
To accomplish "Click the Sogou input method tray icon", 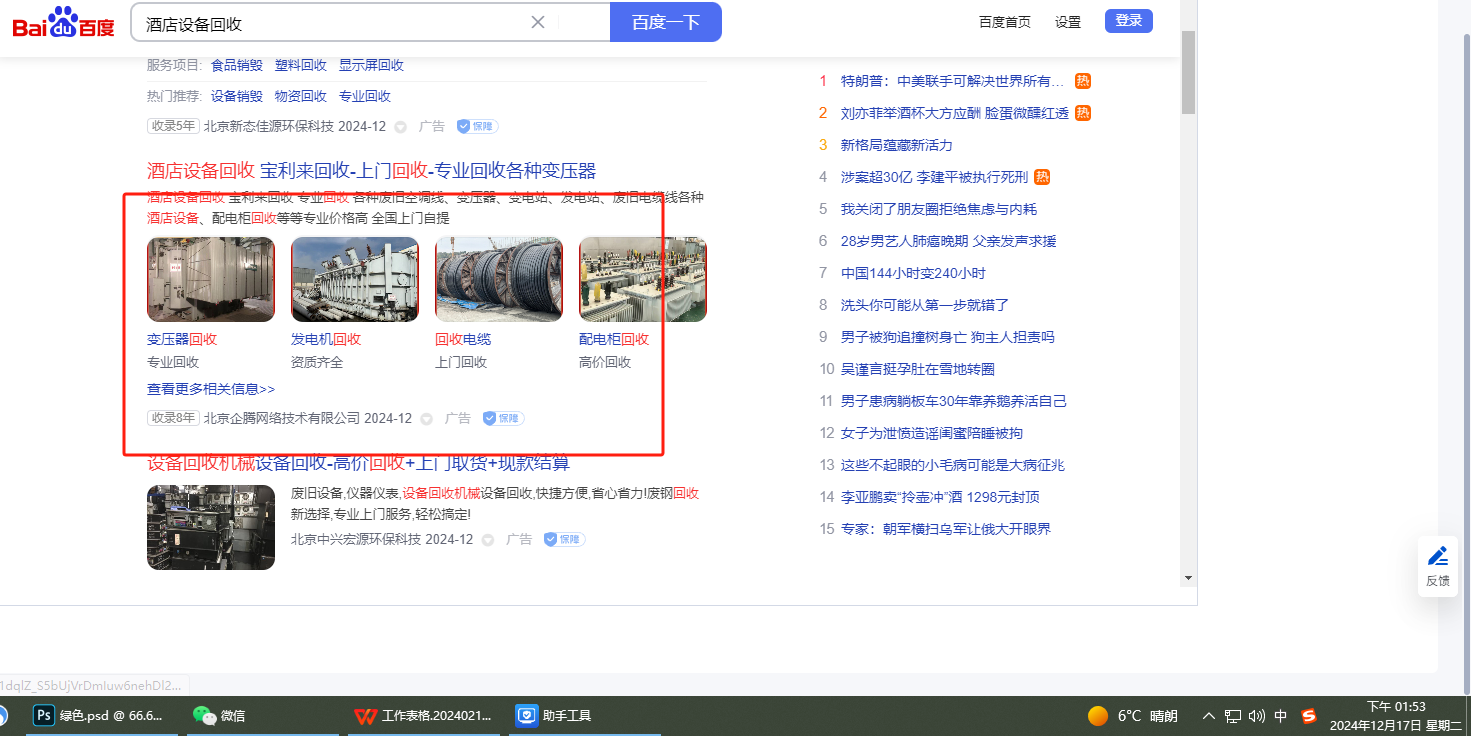I will coord(1309,716).
